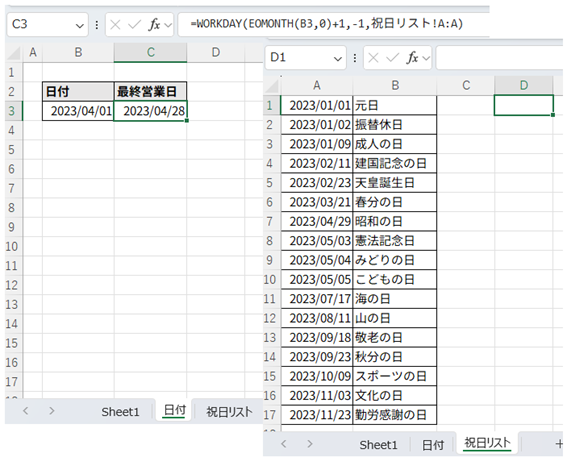Switch to 日付 tab in right window
Viewport: 567px width, 470px height.
(433, 445)
